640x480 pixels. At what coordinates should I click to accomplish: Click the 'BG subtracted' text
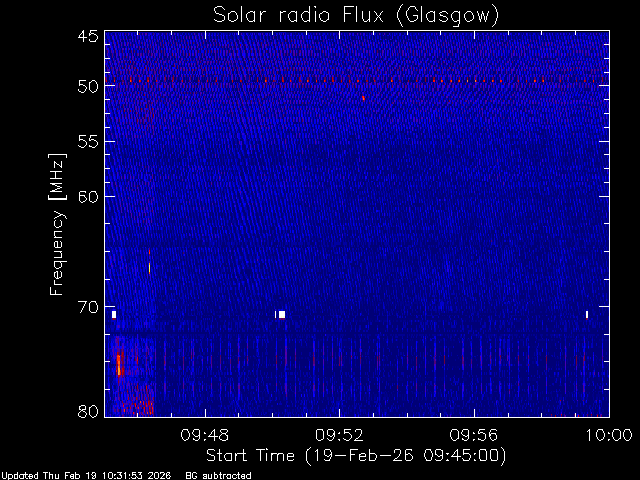point(218,476)
